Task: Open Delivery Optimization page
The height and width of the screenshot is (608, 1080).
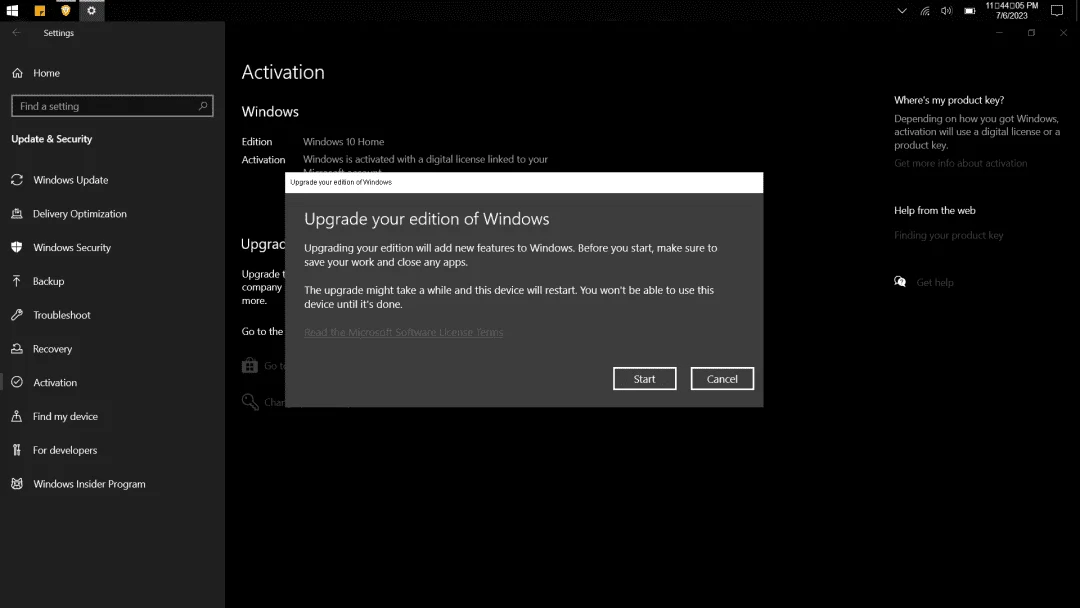Action: tap(79, 213)
